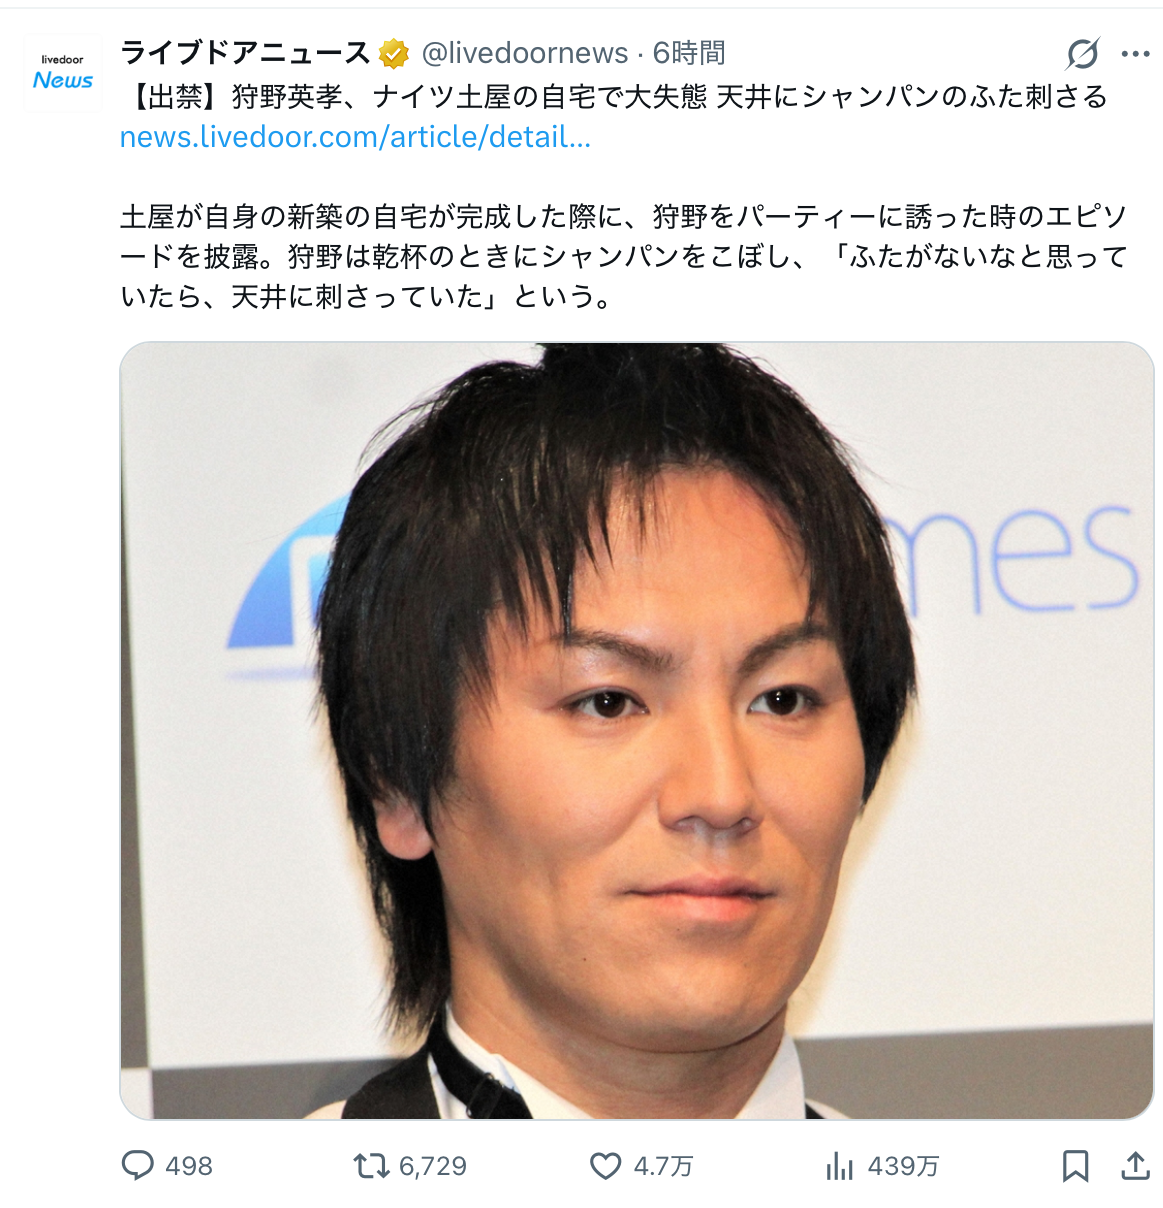Click the ライブドアニュース display name
The width and height of the screenshot is (1163, 1208).
[246, 53]
